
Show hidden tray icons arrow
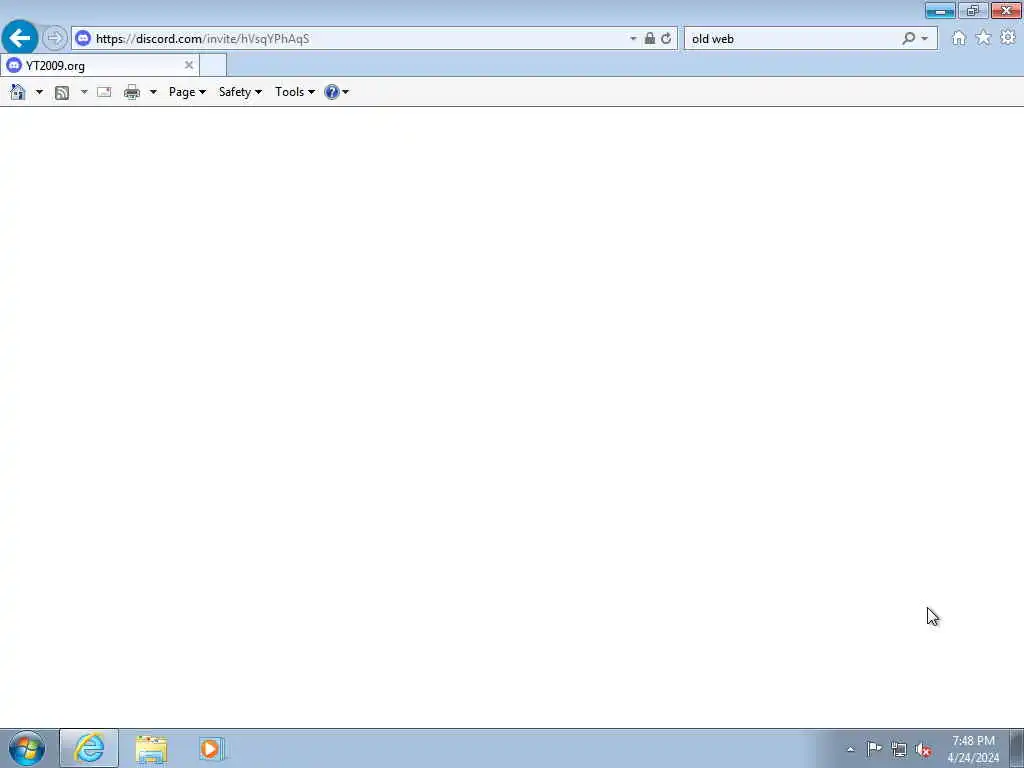point(850,749)
